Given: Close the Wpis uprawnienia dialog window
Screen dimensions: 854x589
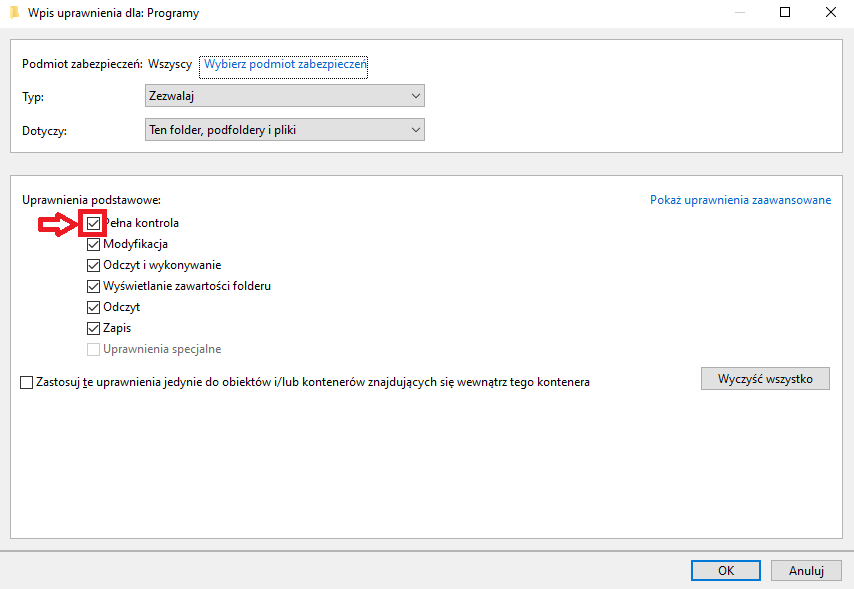Looking at the screenshot, I should tap(831, 13).
